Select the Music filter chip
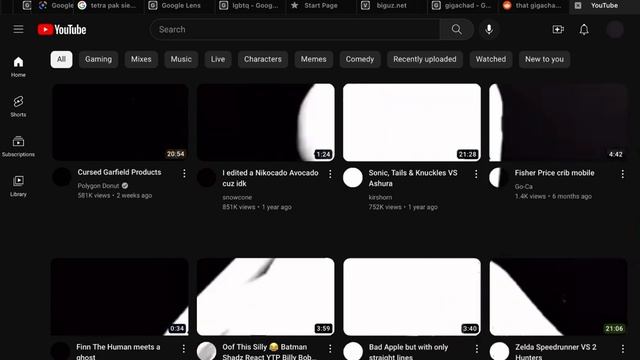The height and width of the screenshot is (360, 640). pos(181,59)
